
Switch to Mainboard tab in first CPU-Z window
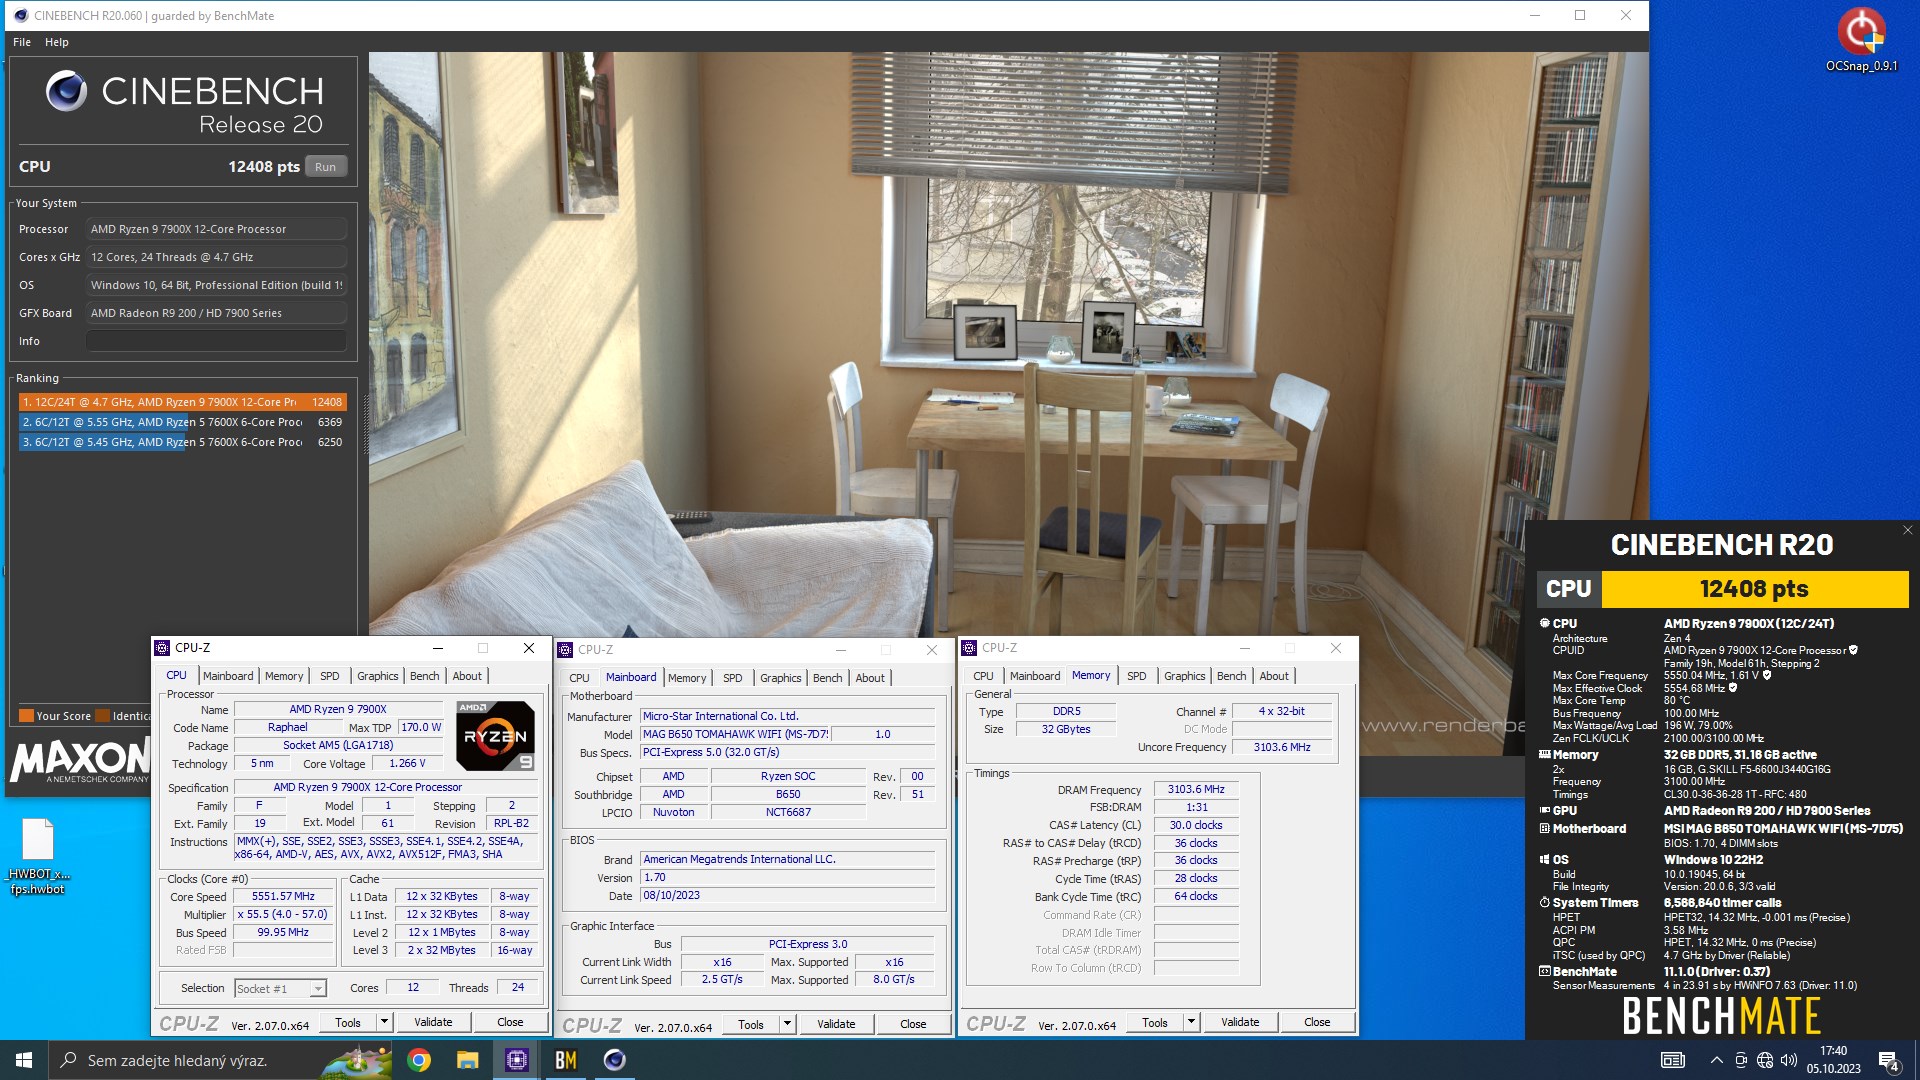pos(228,676)
